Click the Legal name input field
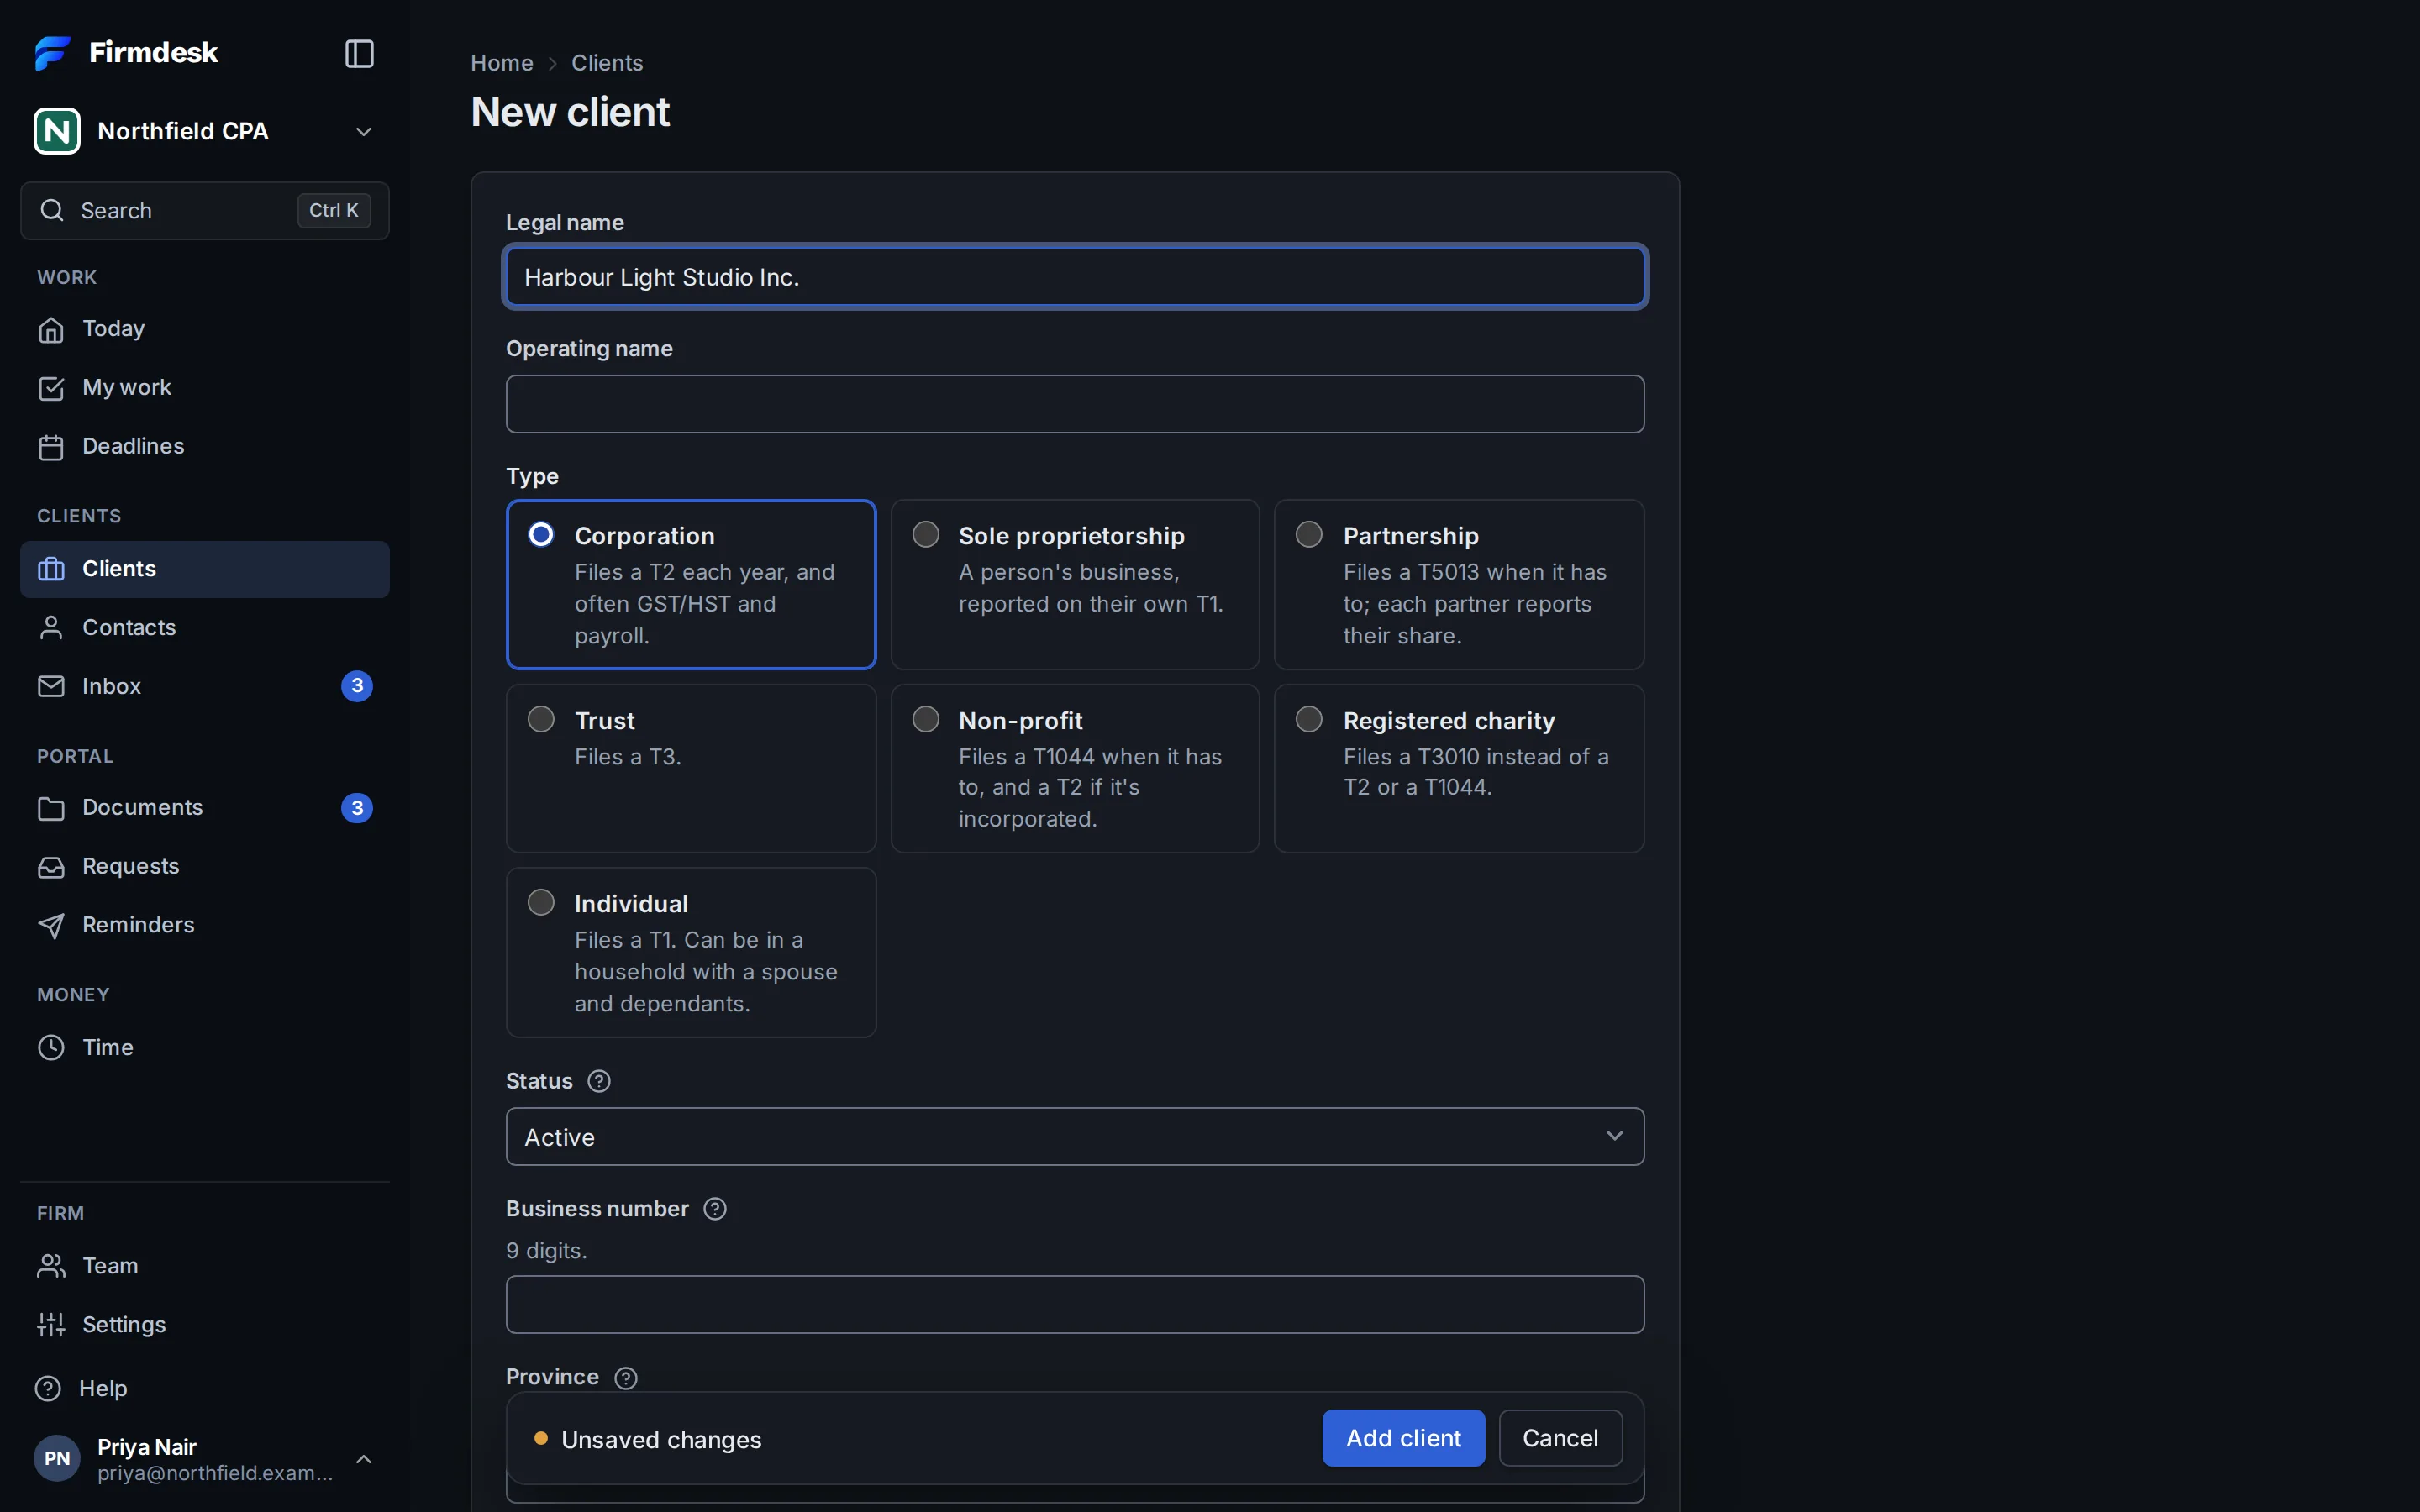Image resolution: width=2420 pixels, height=1512 pixels. [x=1075, y=277]
